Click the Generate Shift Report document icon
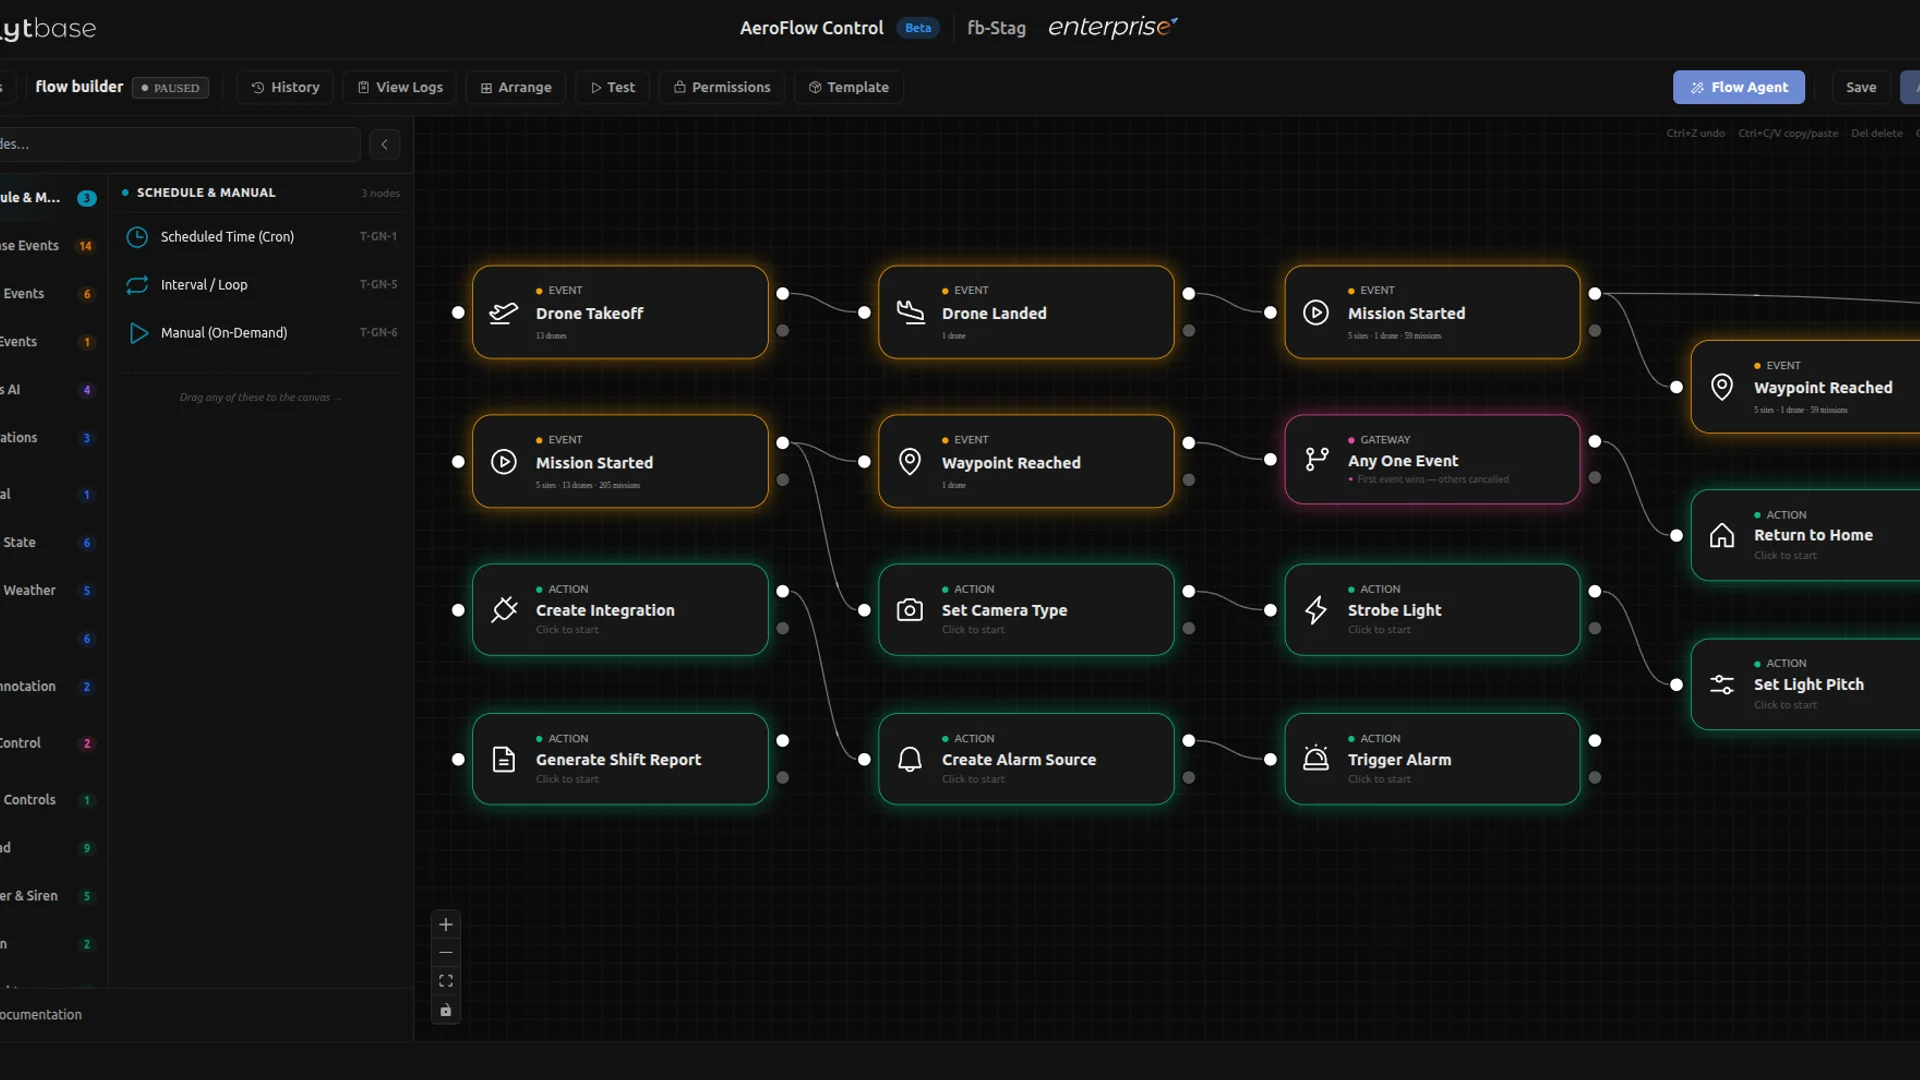This screenshot has width=1920, height=1080. (x=504, y=760)
